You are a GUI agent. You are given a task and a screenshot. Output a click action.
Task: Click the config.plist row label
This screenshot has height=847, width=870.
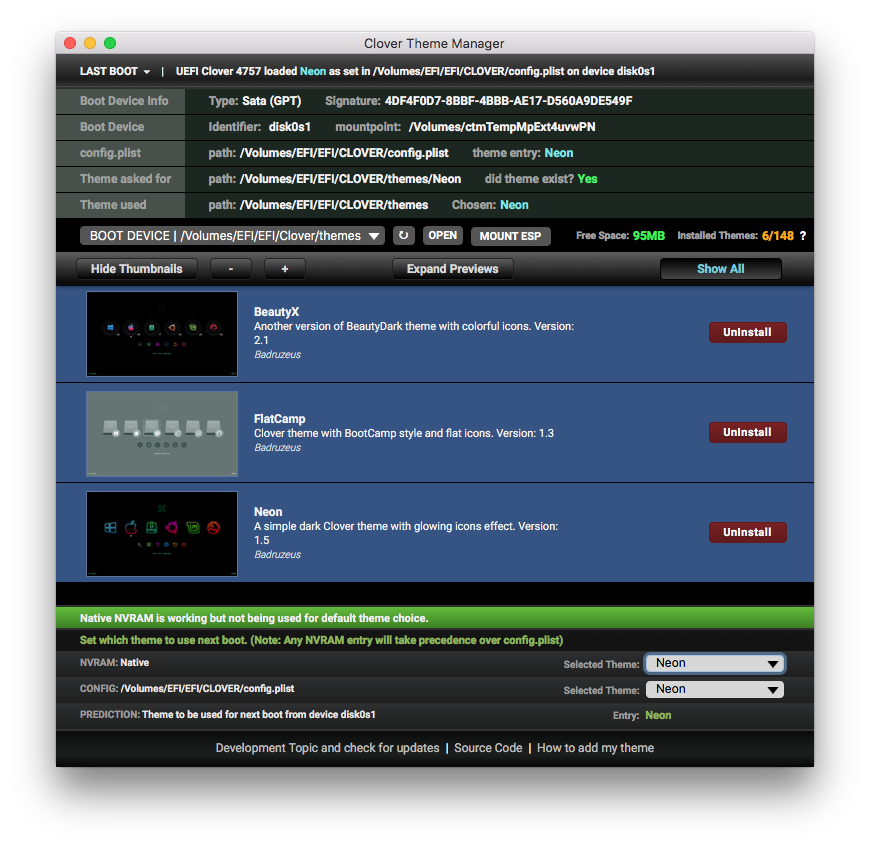(110, 153)
